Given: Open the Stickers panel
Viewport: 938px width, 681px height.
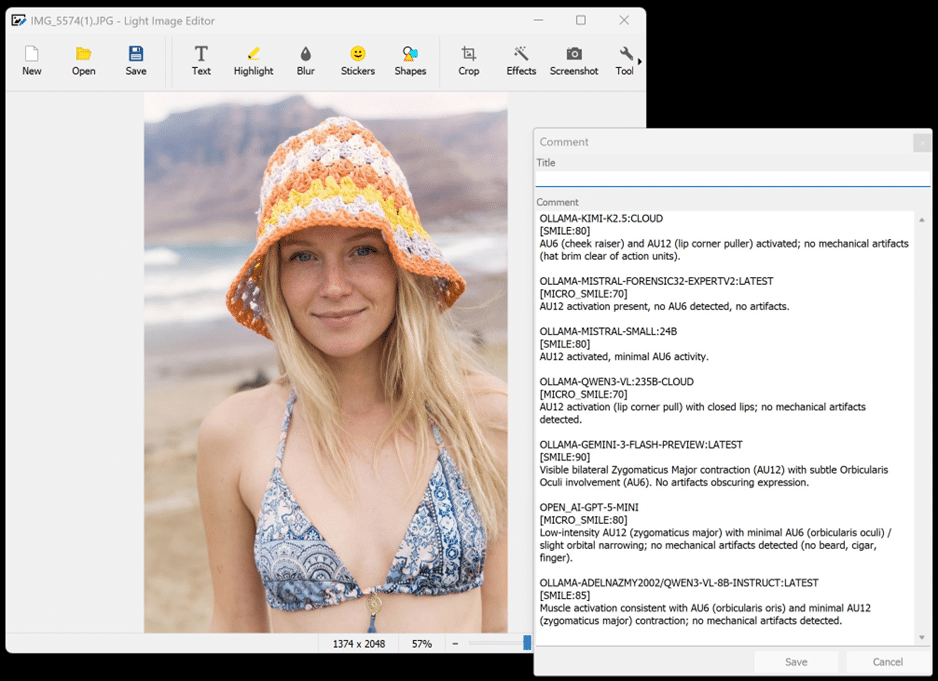Looking at the screenshot, I should tap(357, 60).
